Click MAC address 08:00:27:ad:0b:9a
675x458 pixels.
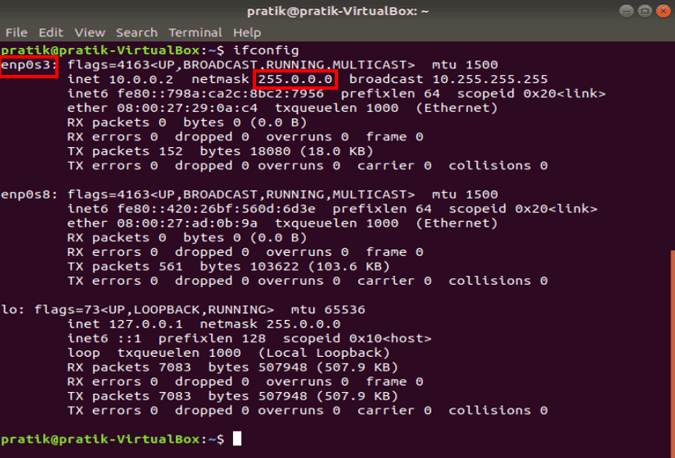coord(187,223)
